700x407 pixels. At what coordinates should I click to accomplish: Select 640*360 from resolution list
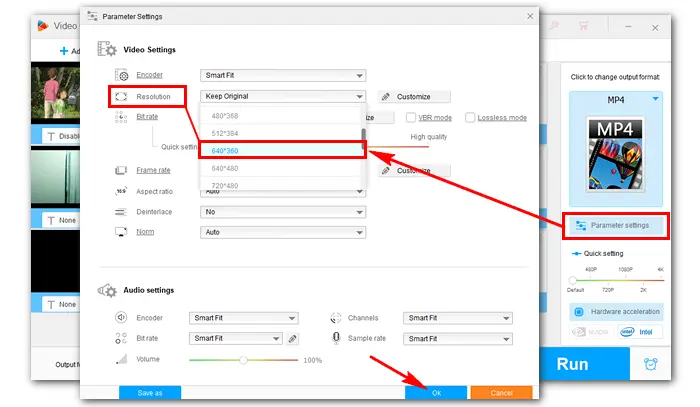[282, 150]
